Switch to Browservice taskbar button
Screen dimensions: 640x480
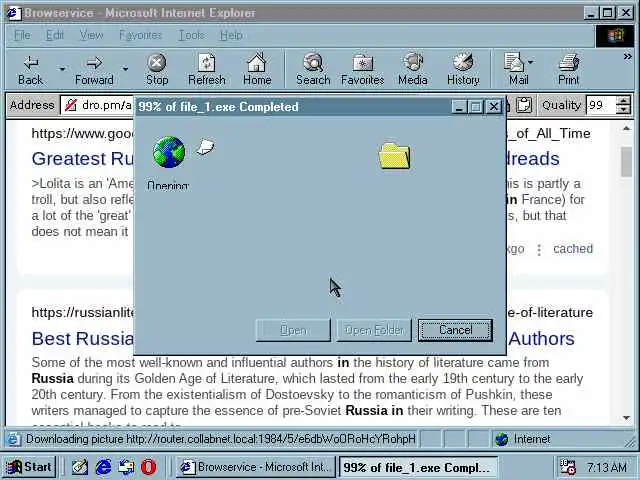click(x=256, y=467)
